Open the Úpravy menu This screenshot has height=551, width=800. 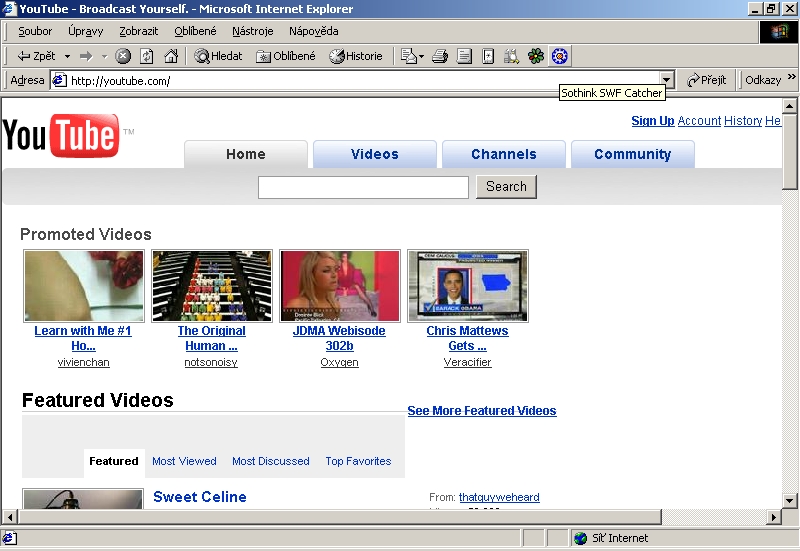coord(86,32)
